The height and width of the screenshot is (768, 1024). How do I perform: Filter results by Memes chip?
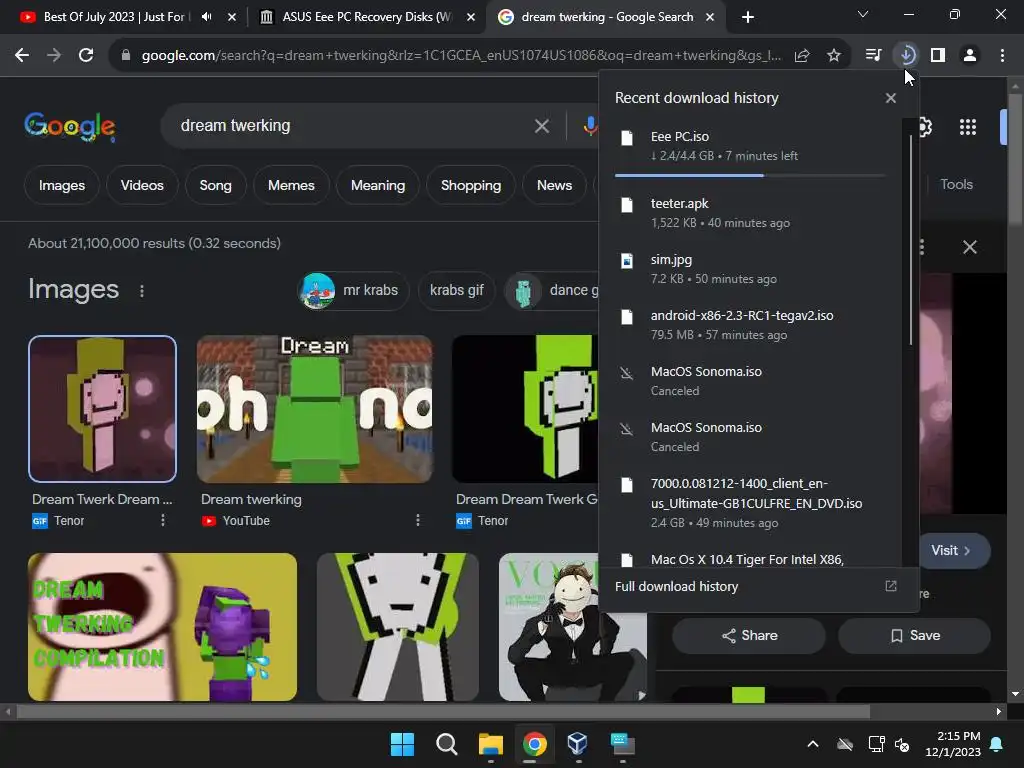tap(291, 185)
